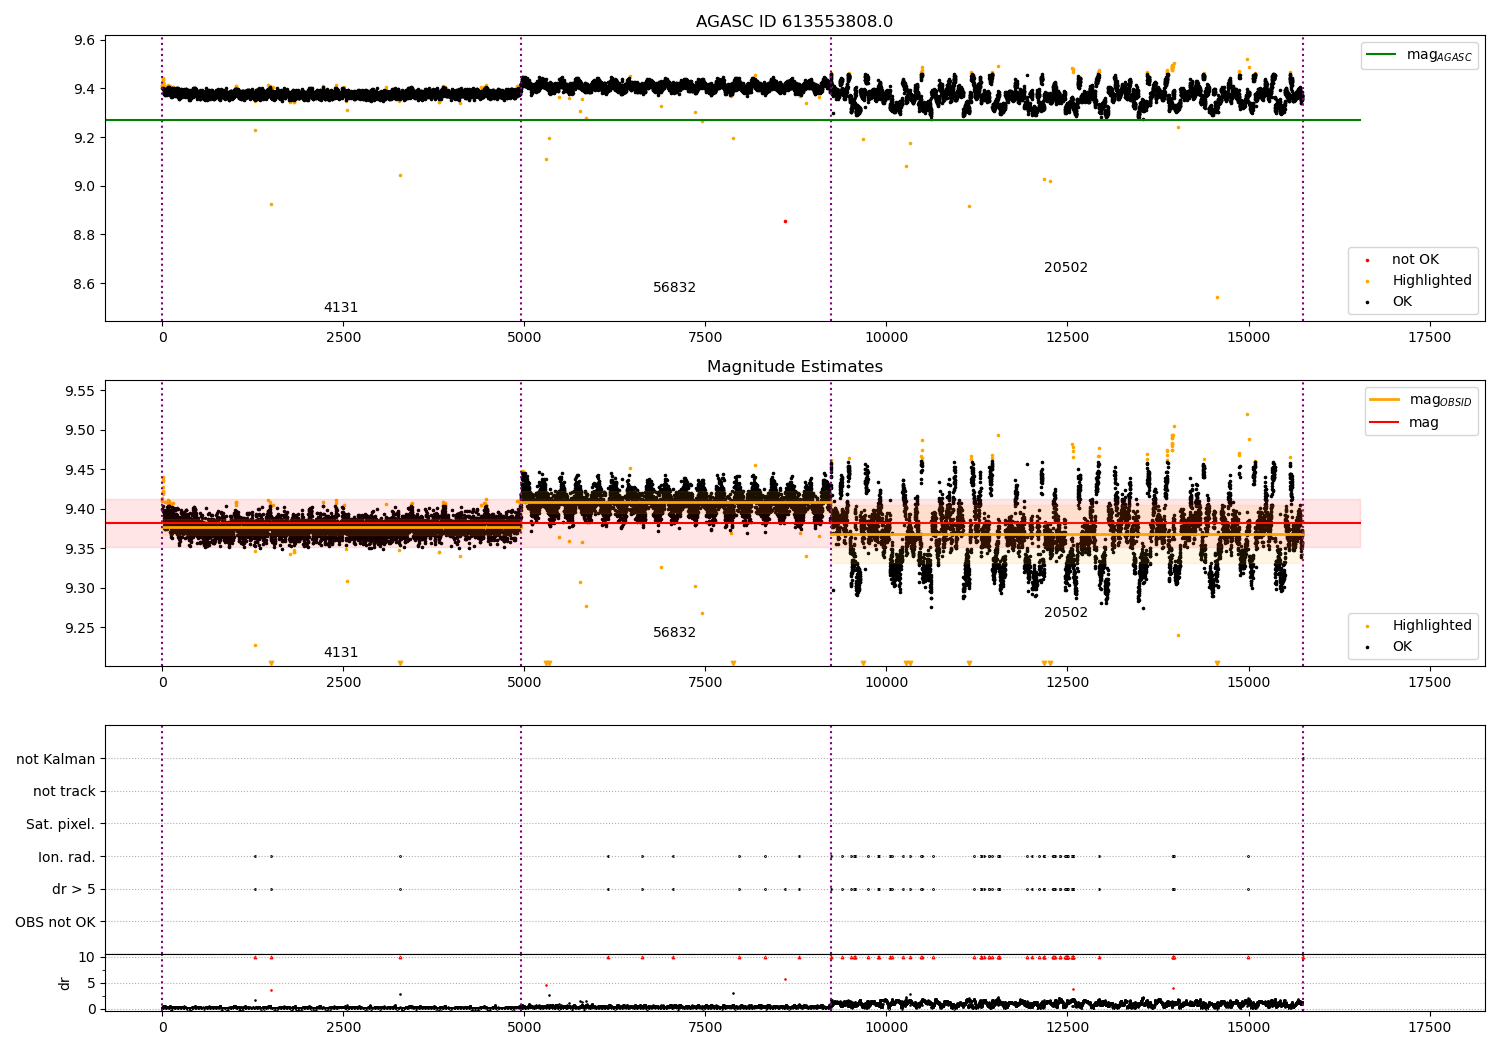Screen dimensions: 1500x1050
Task: Click 'not OK' in the top plot legend
Action: click(1415, 260)
